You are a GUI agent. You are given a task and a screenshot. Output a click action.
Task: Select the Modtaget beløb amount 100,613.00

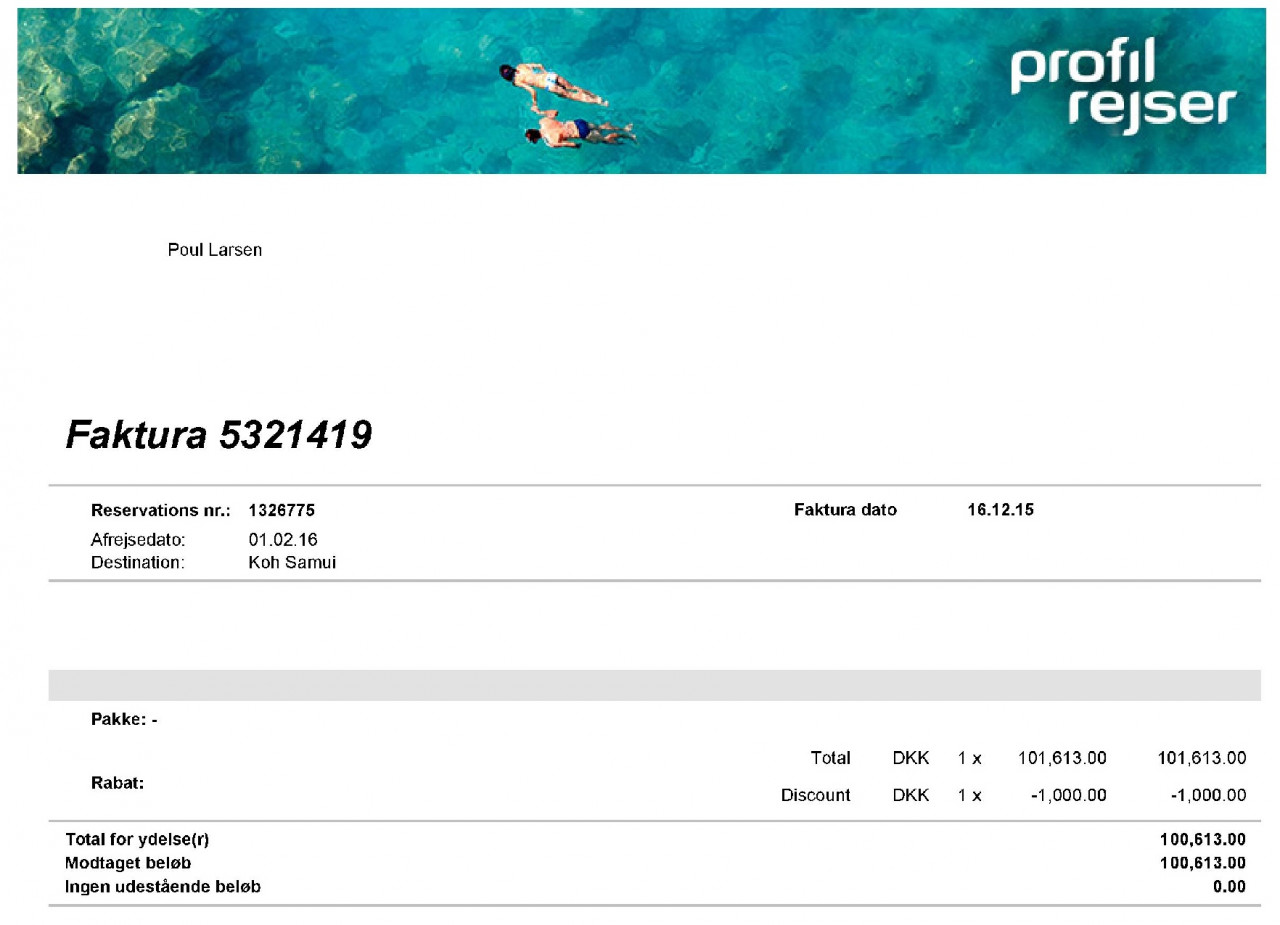tap(1203, 863)
